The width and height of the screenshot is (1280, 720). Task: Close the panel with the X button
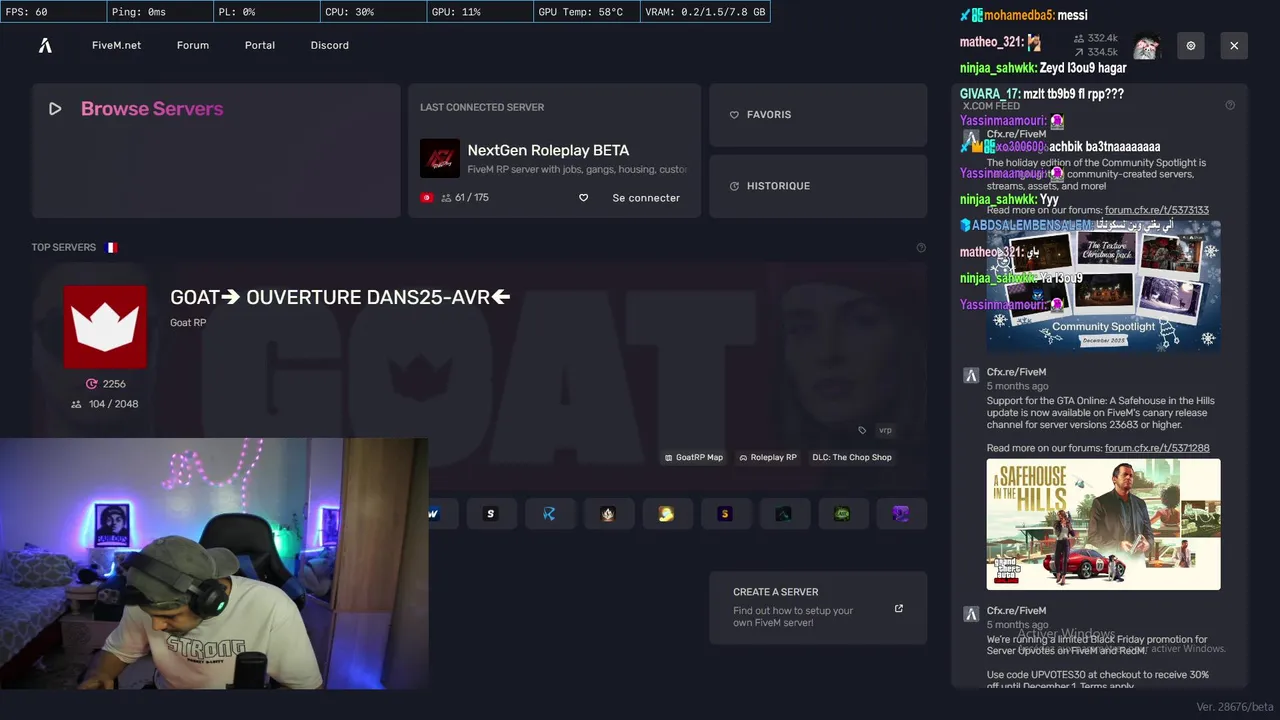(x=1234, y=45)
